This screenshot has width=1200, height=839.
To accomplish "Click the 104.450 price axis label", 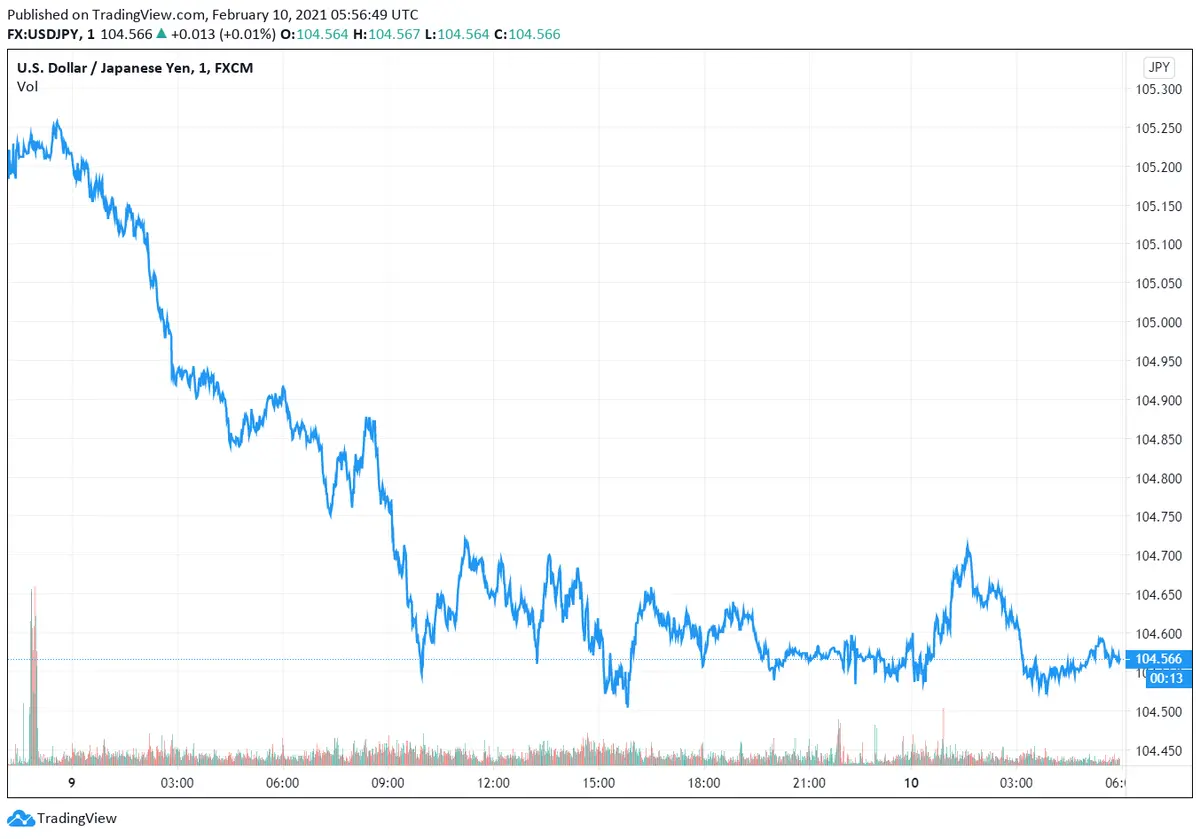I will coord(1158,750).
